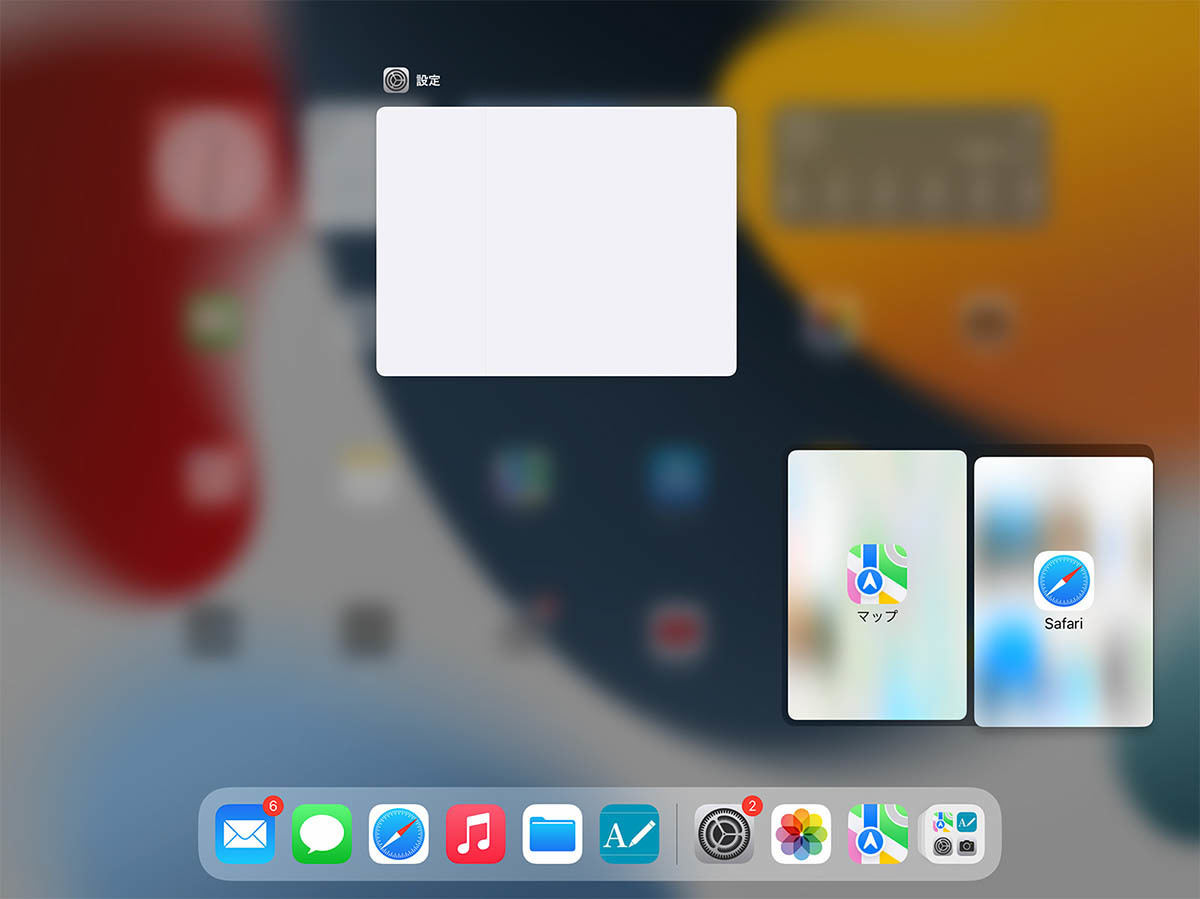The height and width of the screenshot is (899, 1200).
Task: Open the Files app in the dock
Action: point(553,833)
